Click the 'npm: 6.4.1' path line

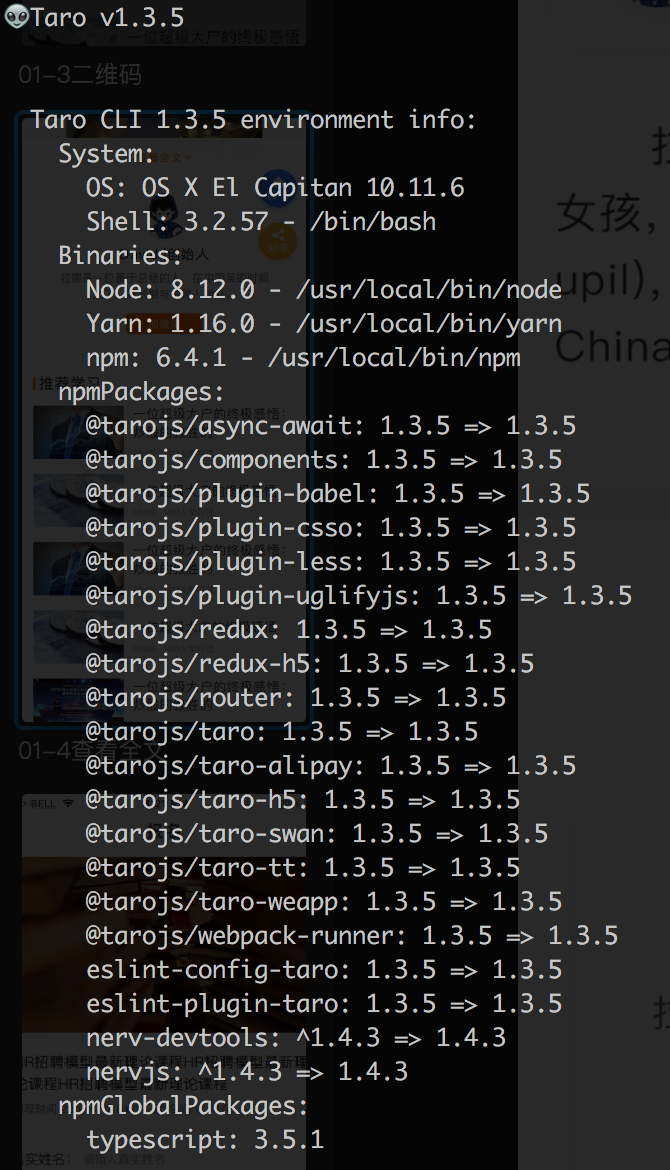point(303,357)
